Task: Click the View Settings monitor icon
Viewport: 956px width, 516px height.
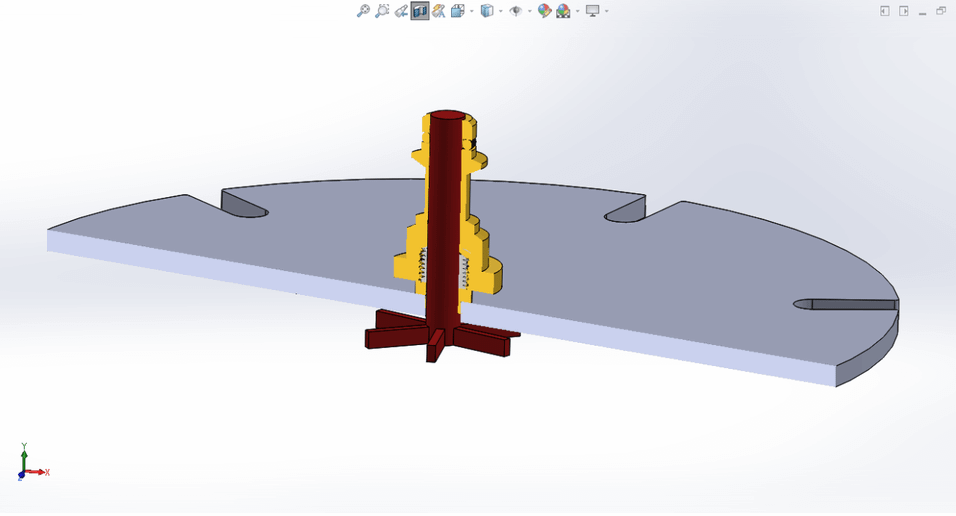Action: coord(593,11)
